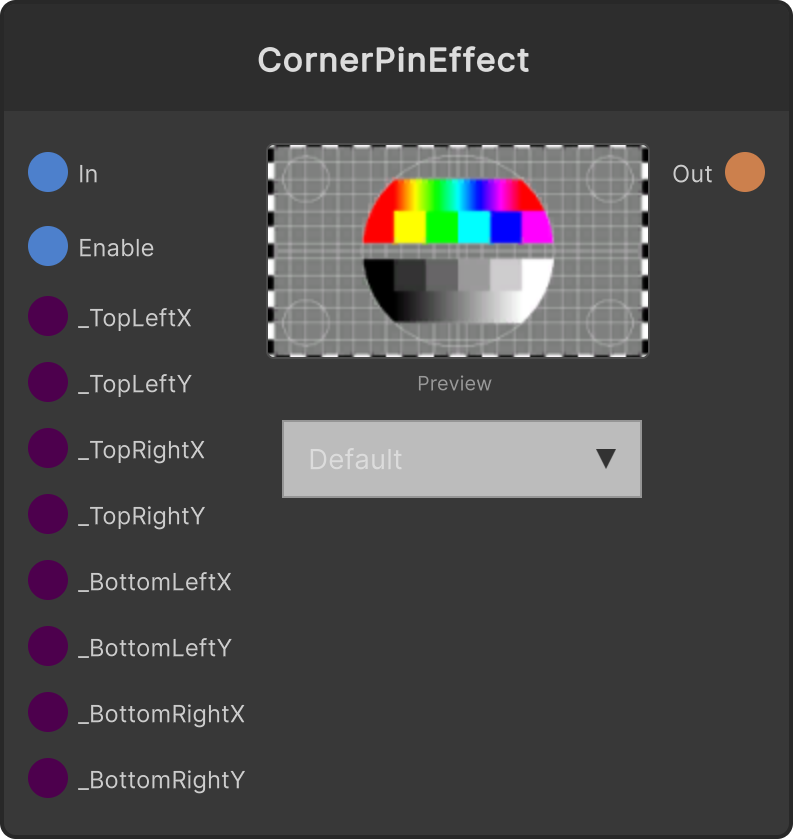Click the _TopRightX label text
Screen dimensions: 793x839
pyautogui.click(x=141, y=450)
